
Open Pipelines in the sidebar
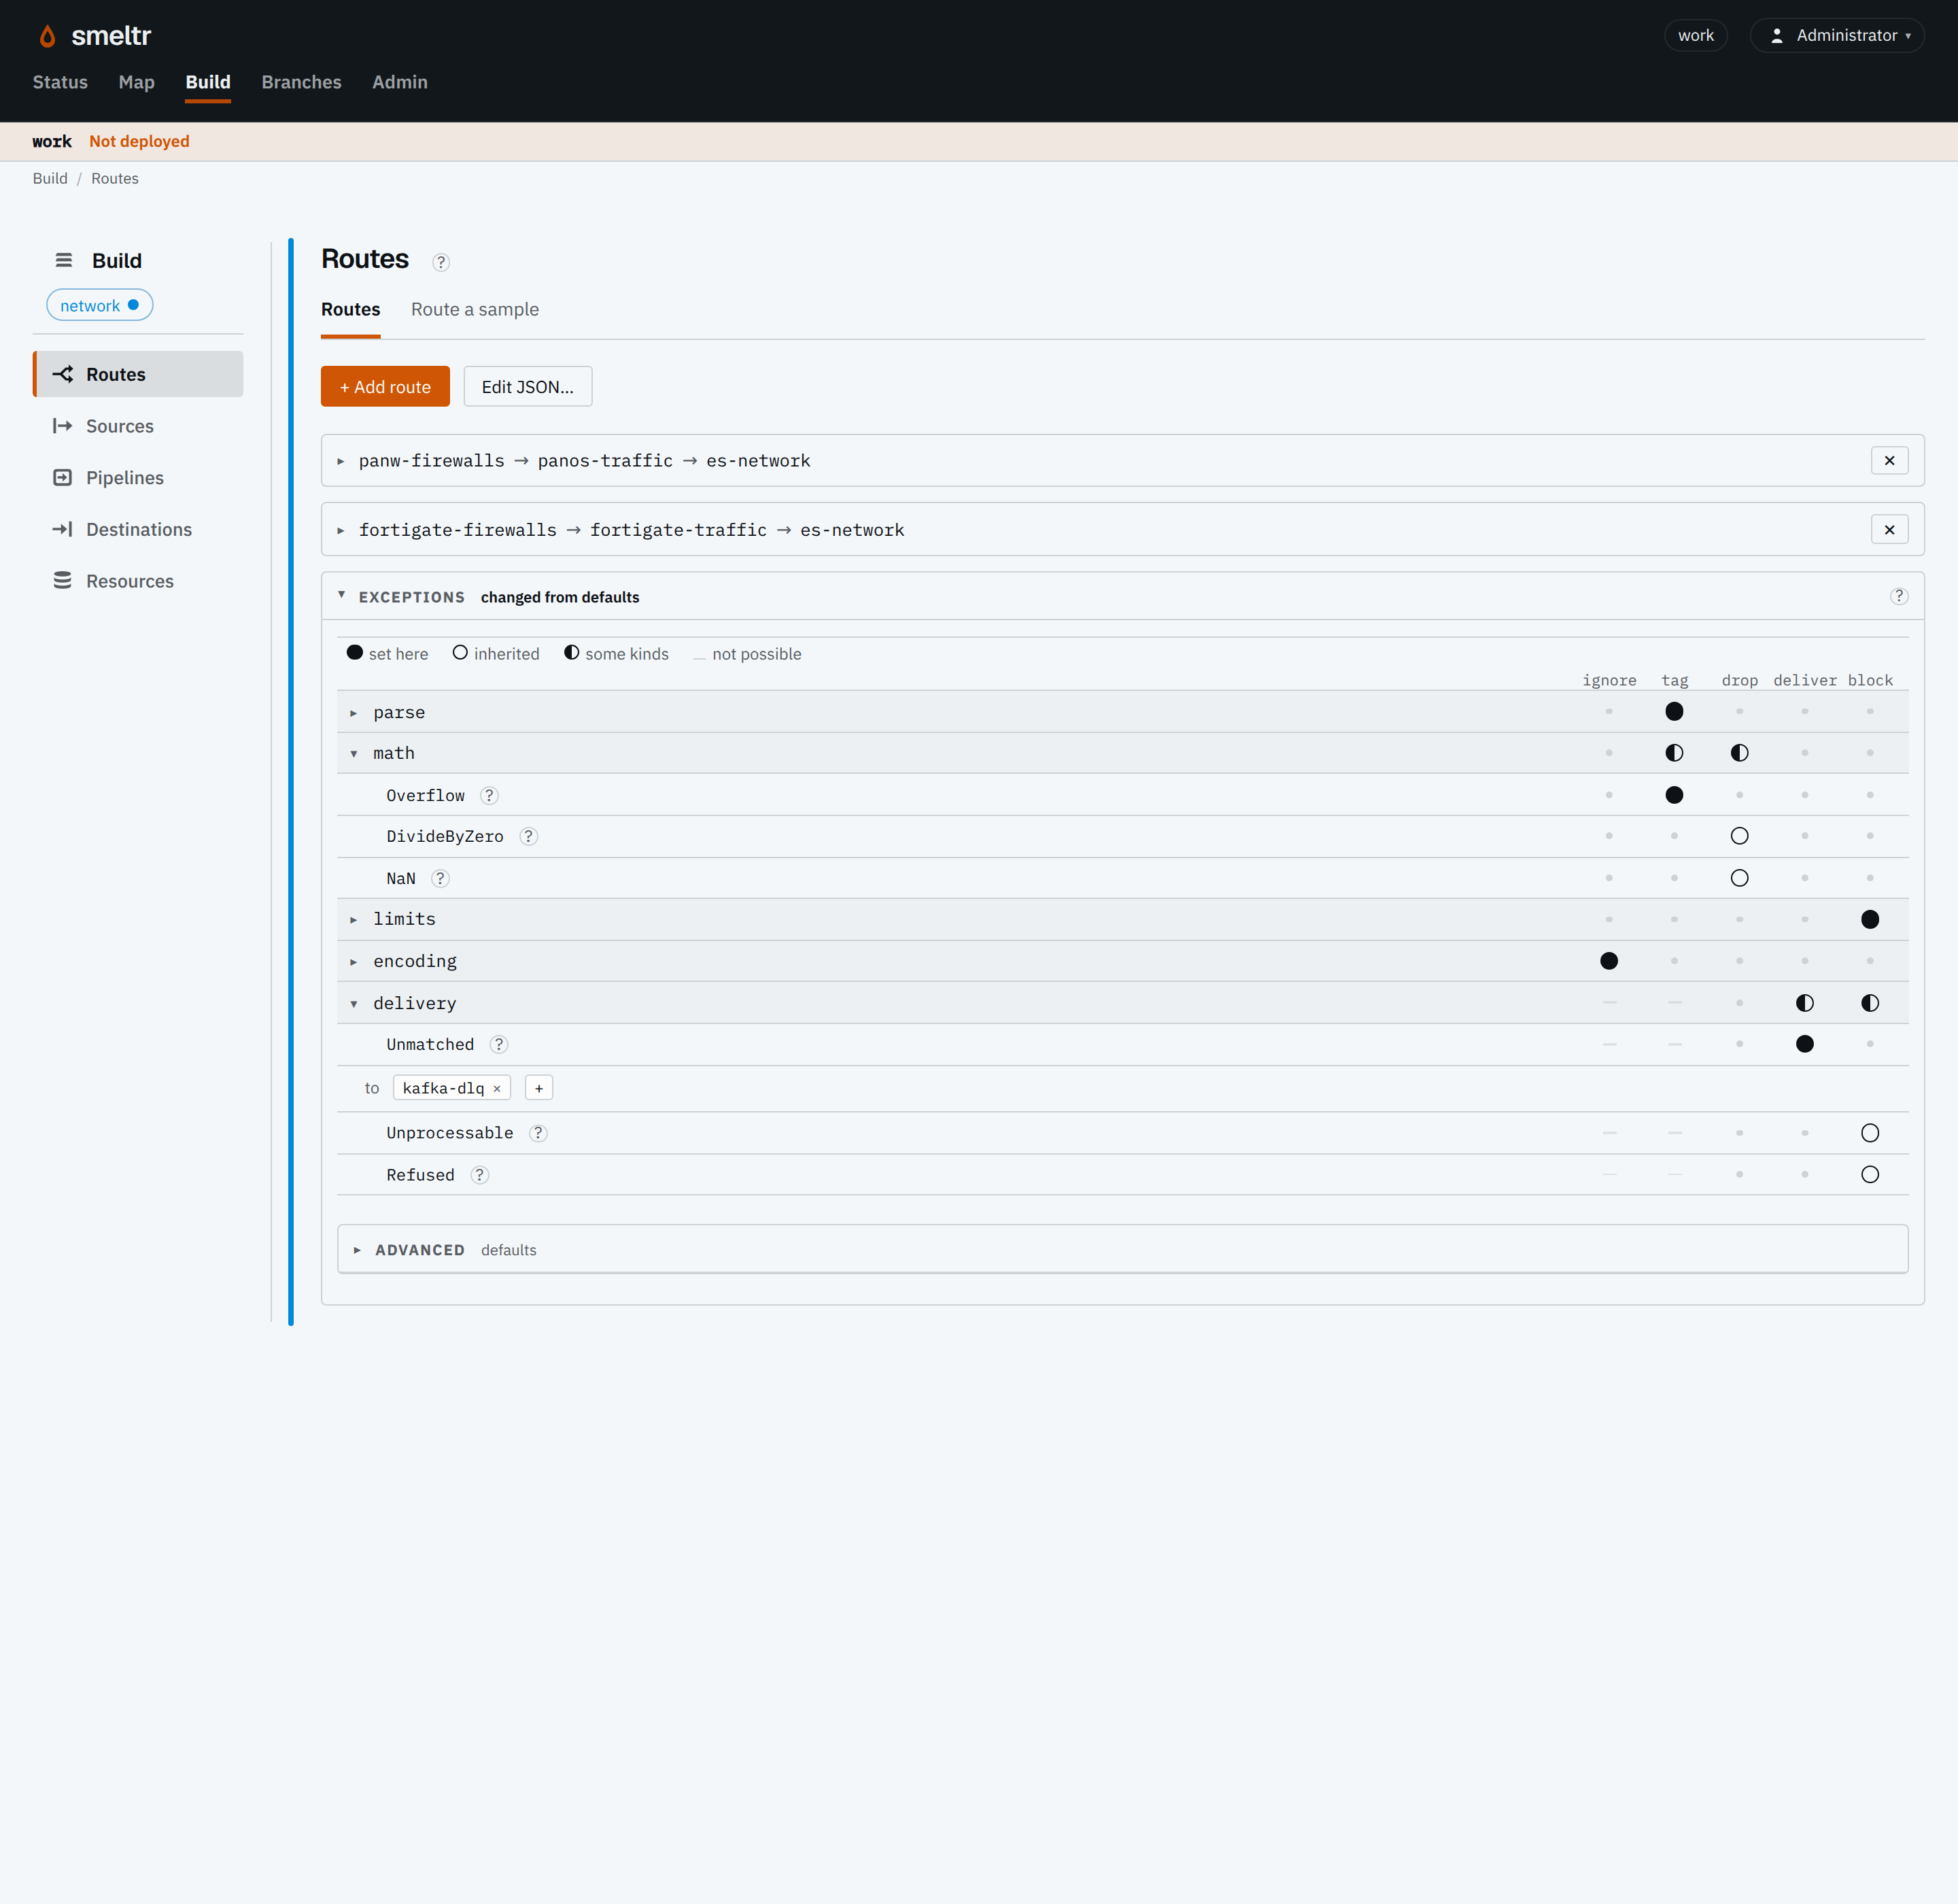coord(138,477)
